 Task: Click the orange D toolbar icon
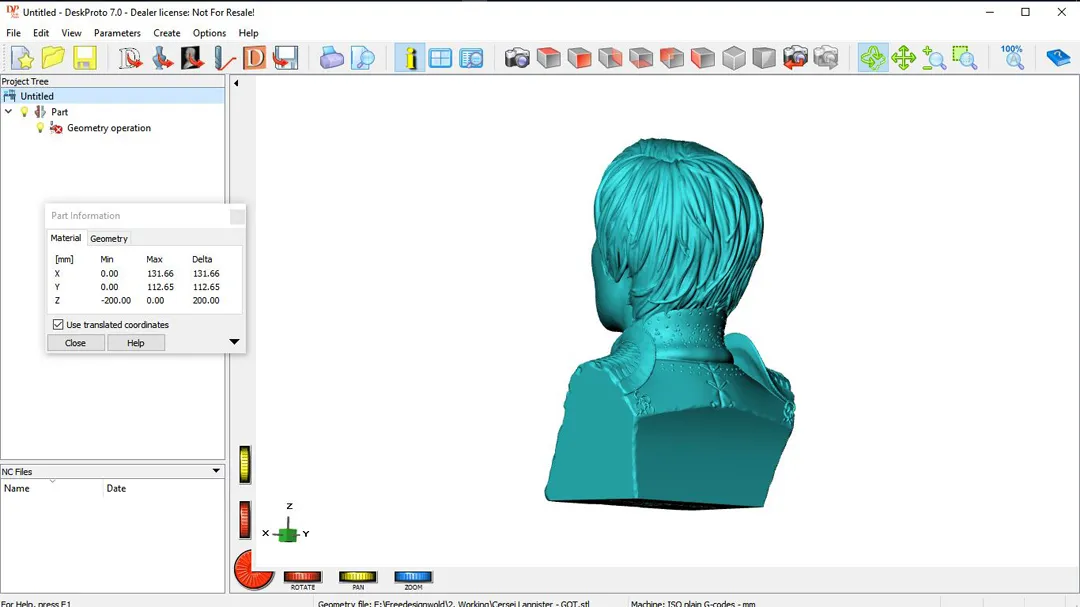254,58
